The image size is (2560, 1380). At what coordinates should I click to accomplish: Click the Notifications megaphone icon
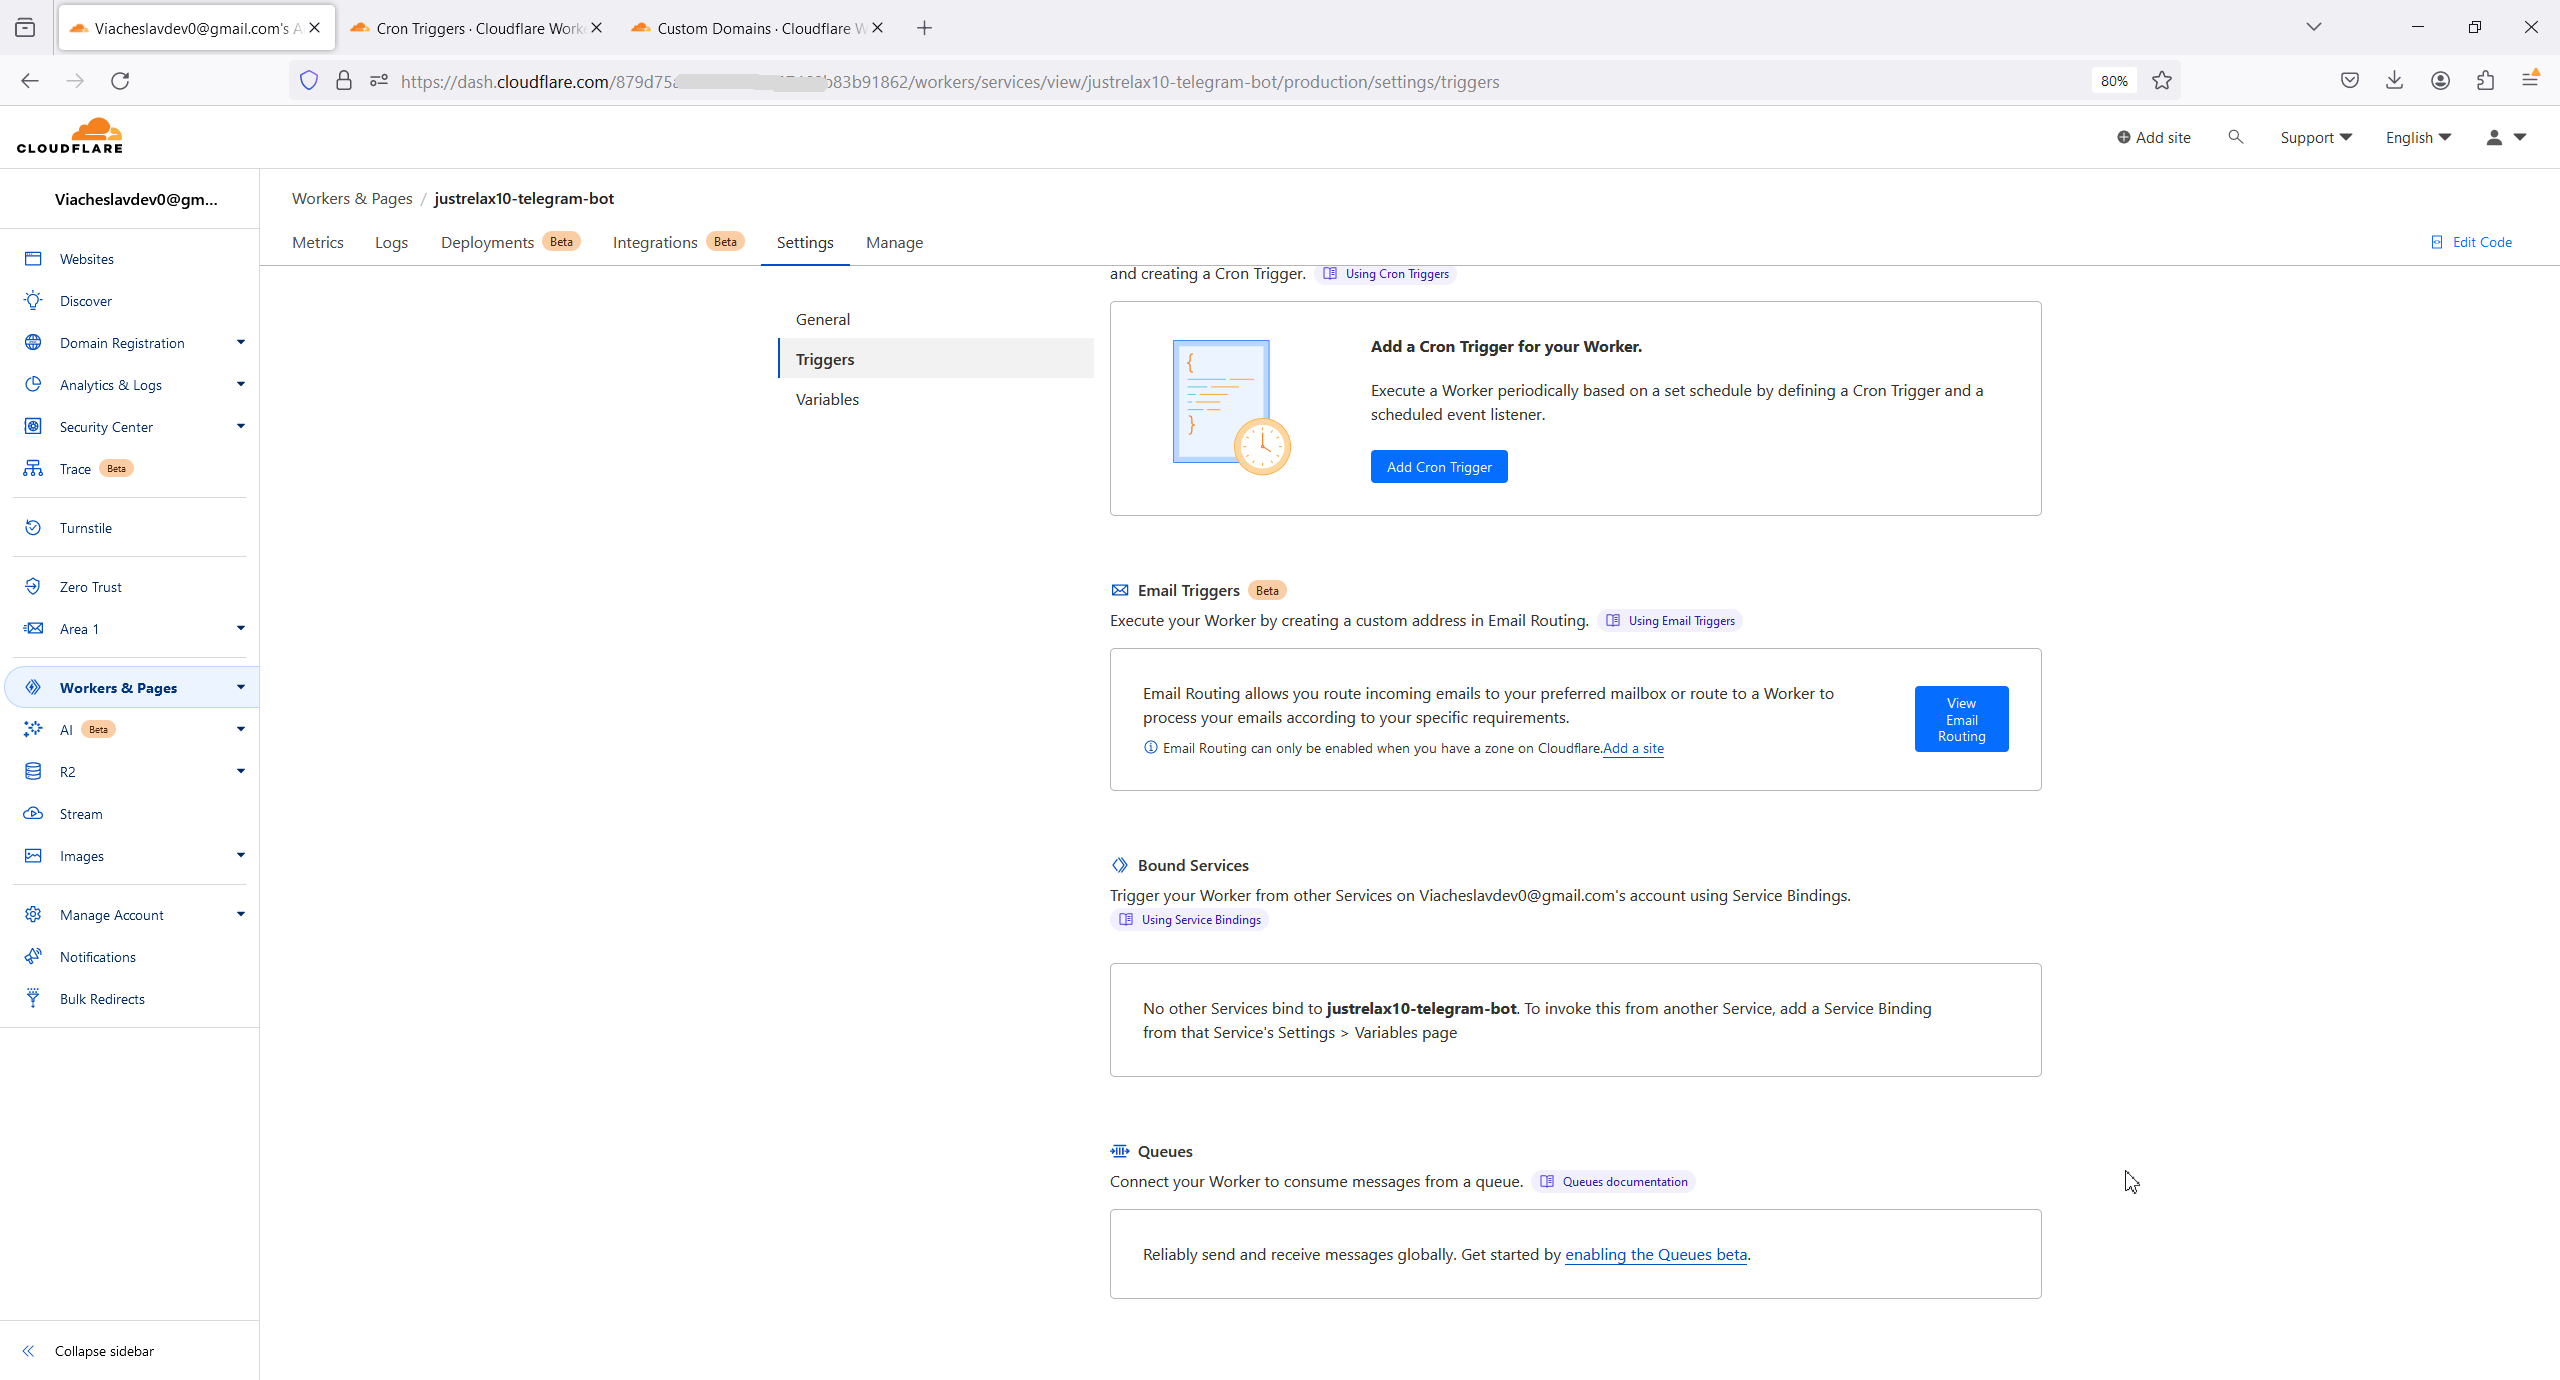click(33, 957)
